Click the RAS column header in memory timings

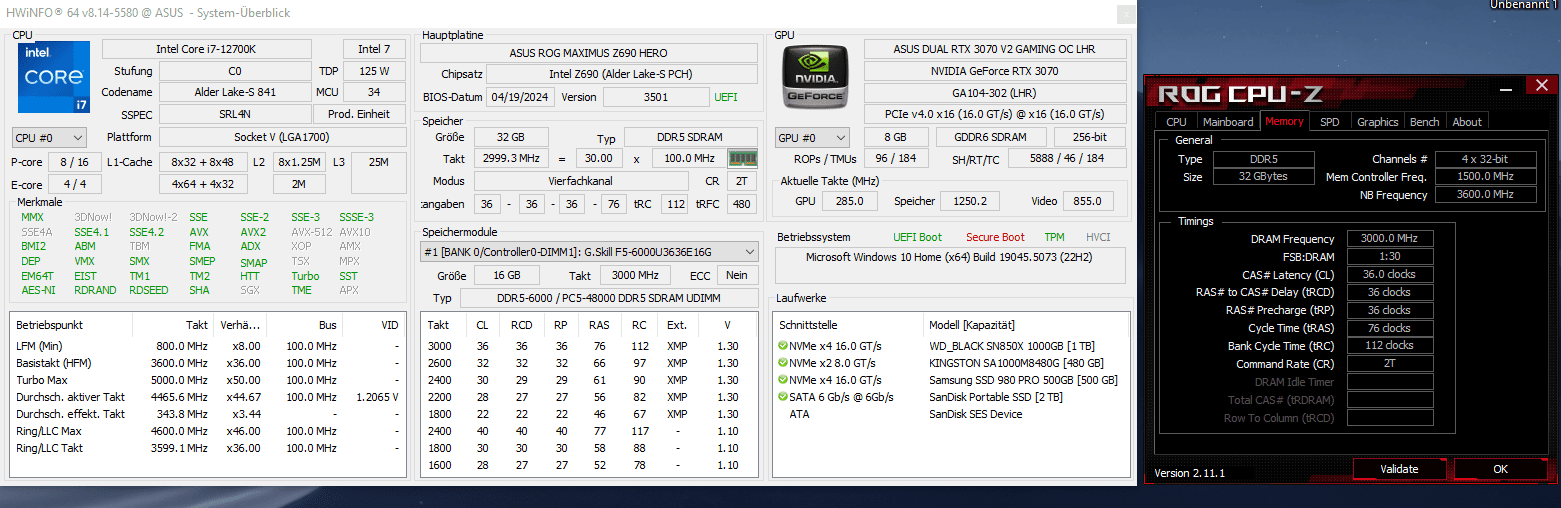pyautogui.click(x=599, y=325)
